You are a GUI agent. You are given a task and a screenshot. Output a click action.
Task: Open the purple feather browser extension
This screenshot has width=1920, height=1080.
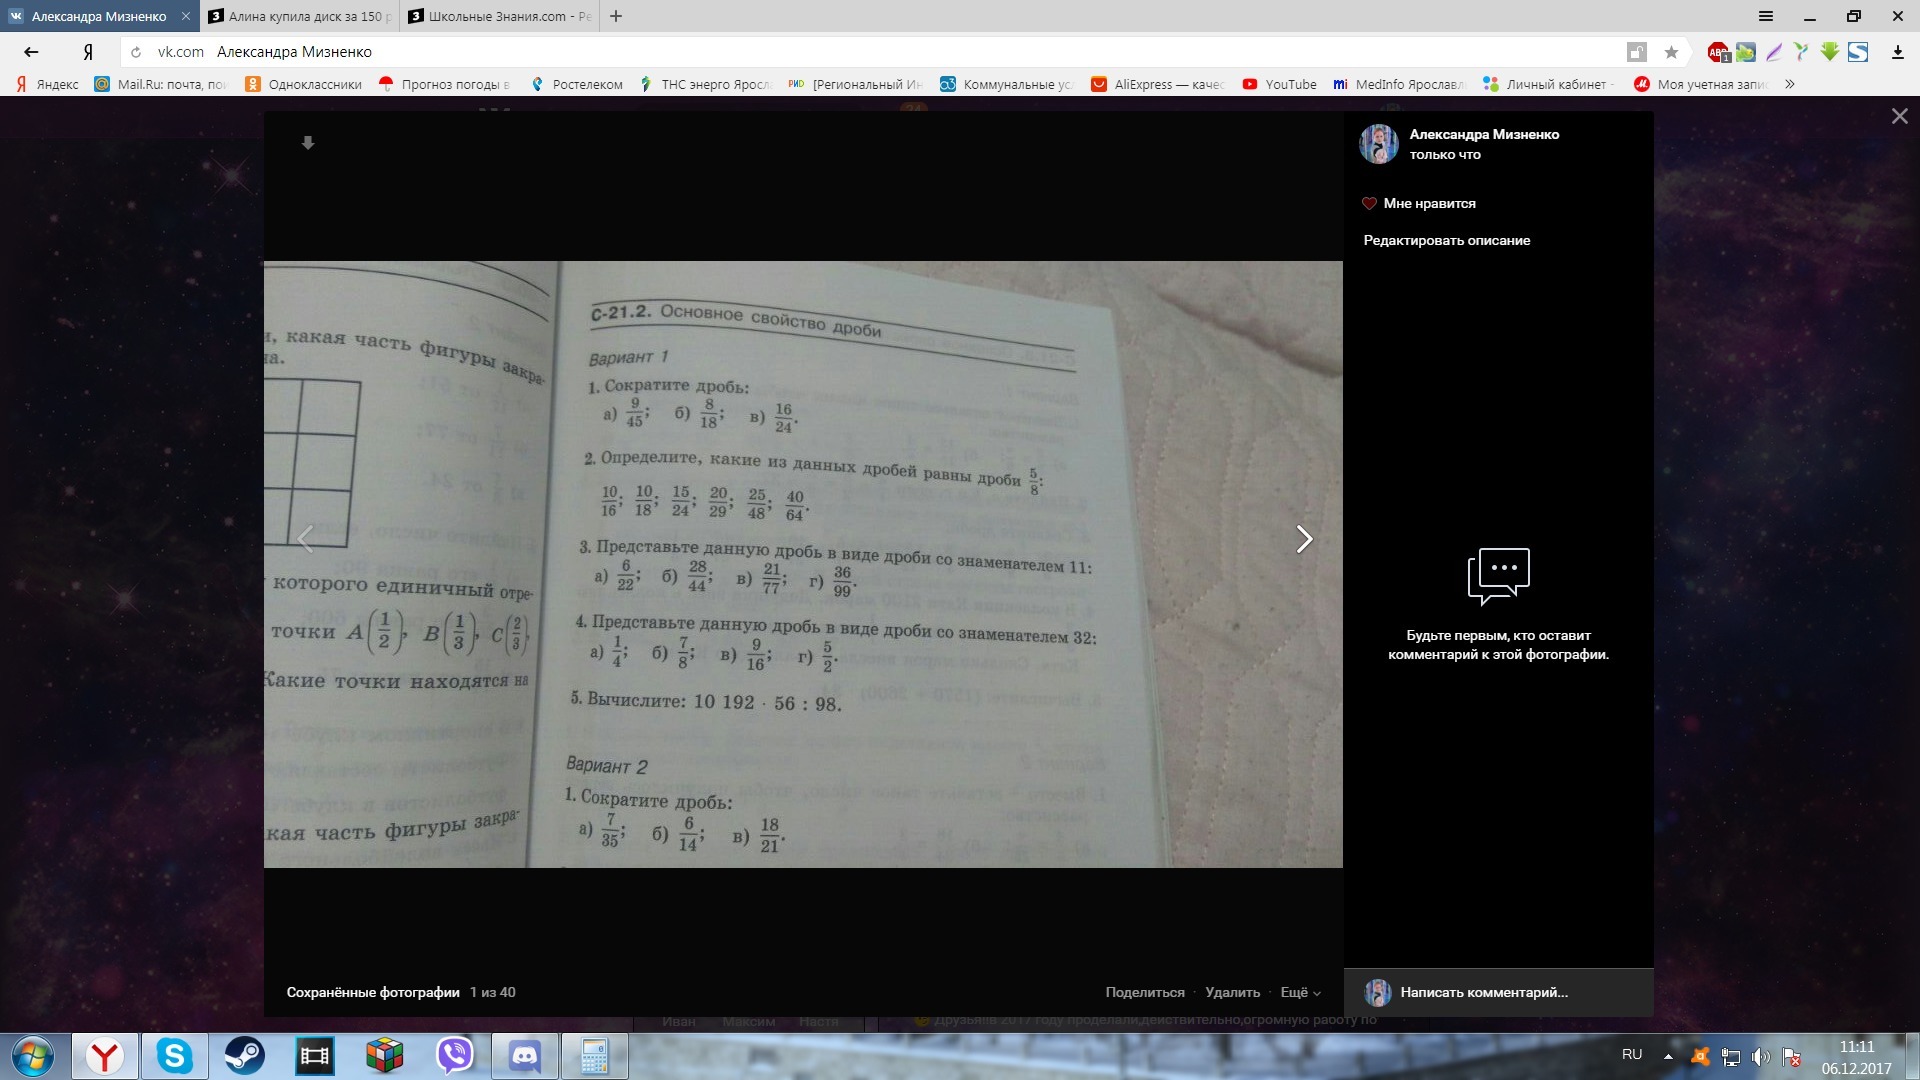click(x=1773, y=52)
